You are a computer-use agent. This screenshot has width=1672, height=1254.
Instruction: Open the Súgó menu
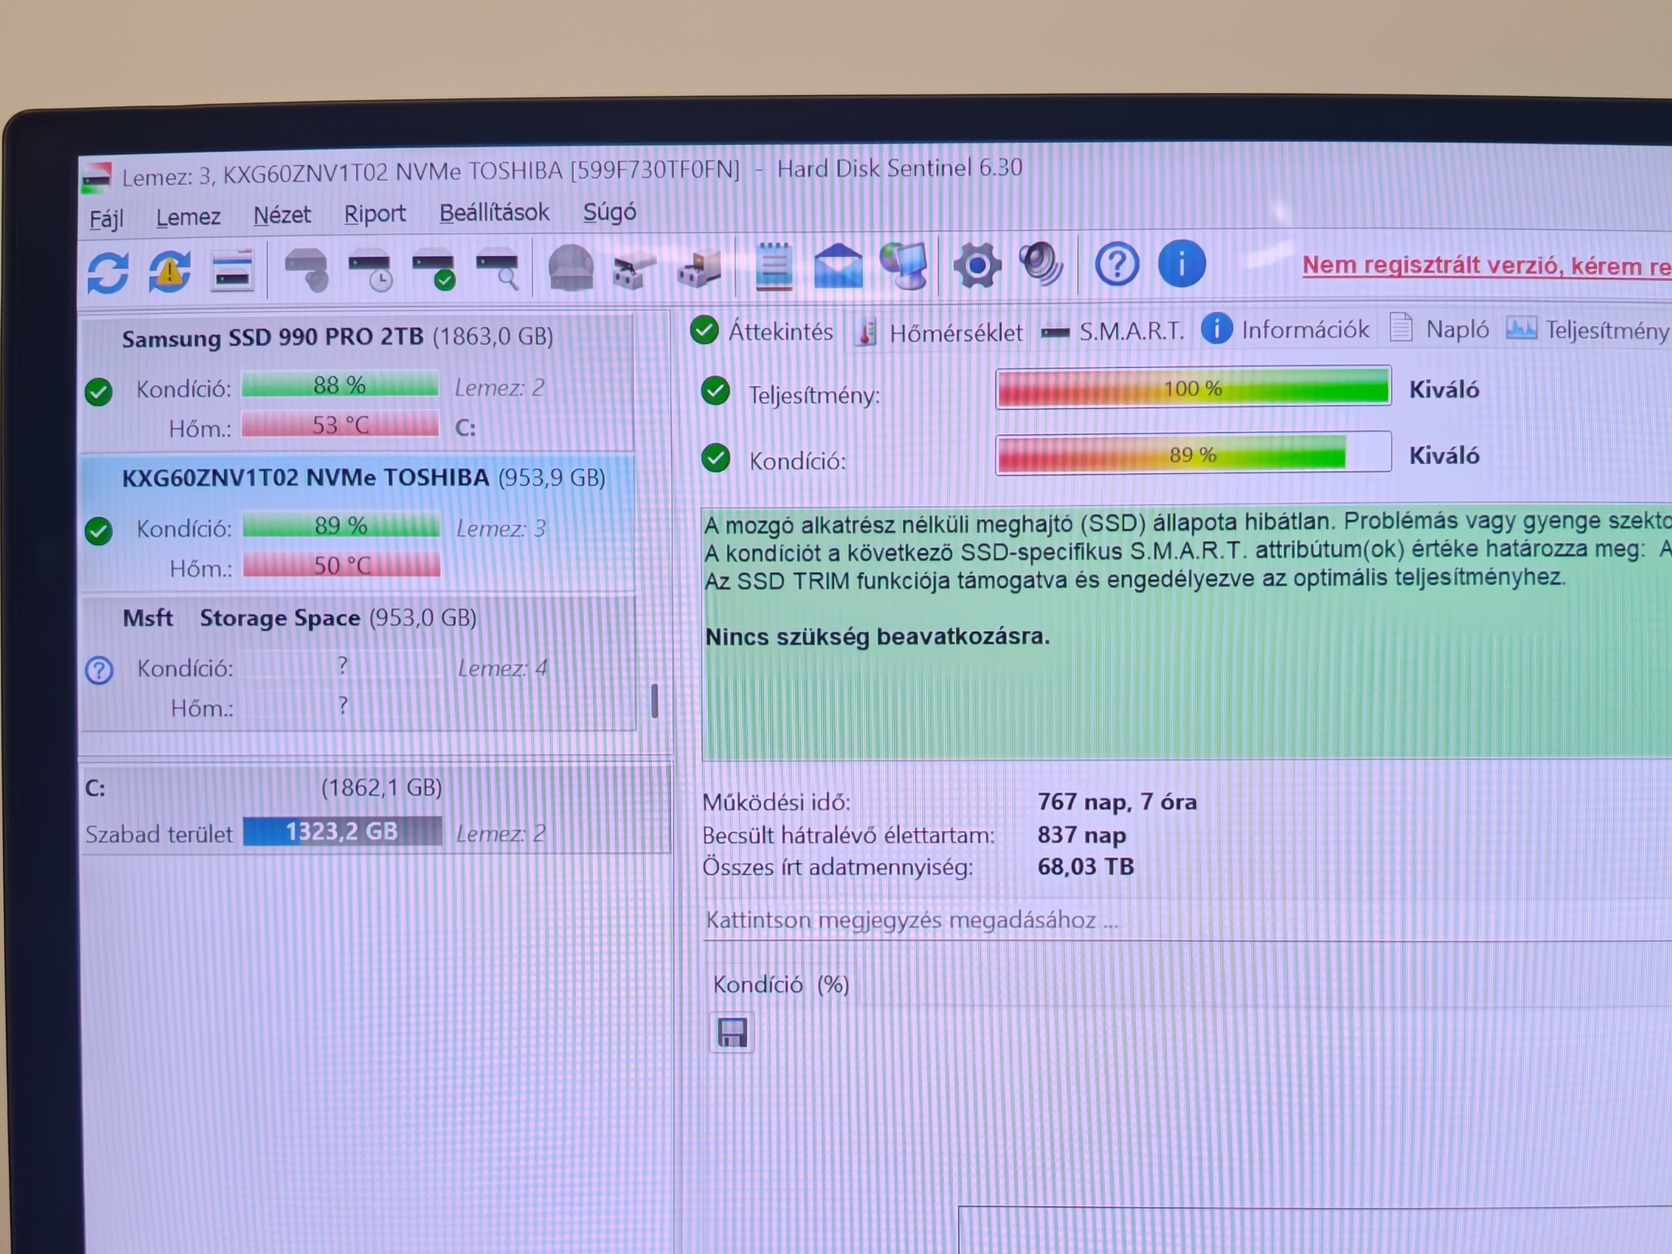(x=609, y=212)
